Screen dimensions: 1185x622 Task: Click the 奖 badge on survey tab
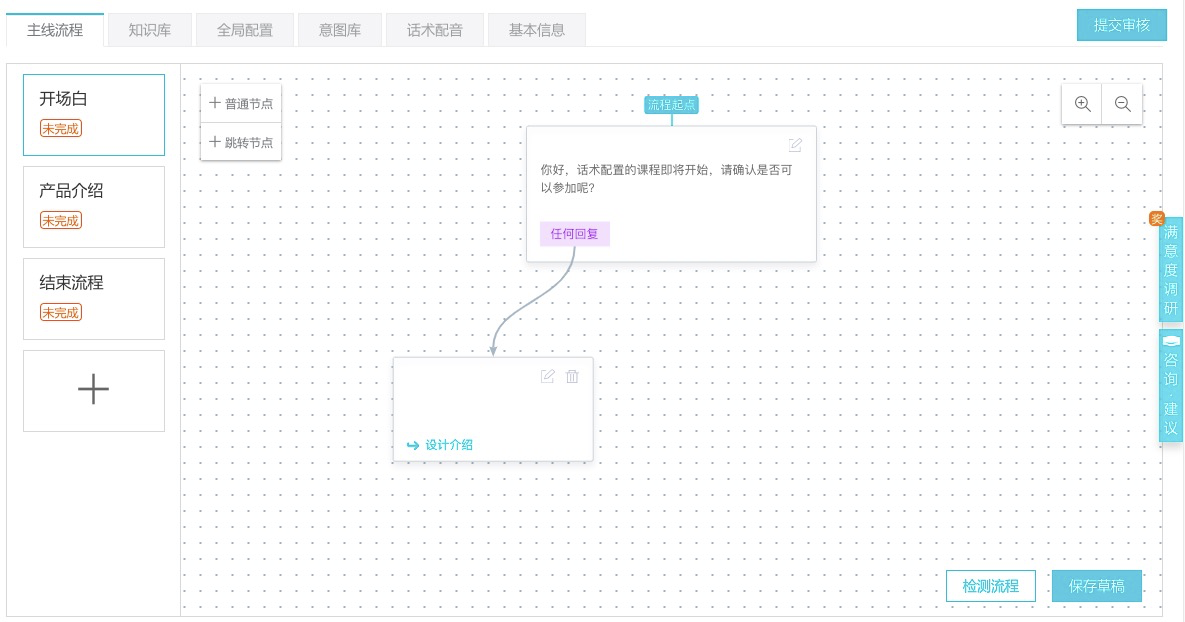[1156, 218]
